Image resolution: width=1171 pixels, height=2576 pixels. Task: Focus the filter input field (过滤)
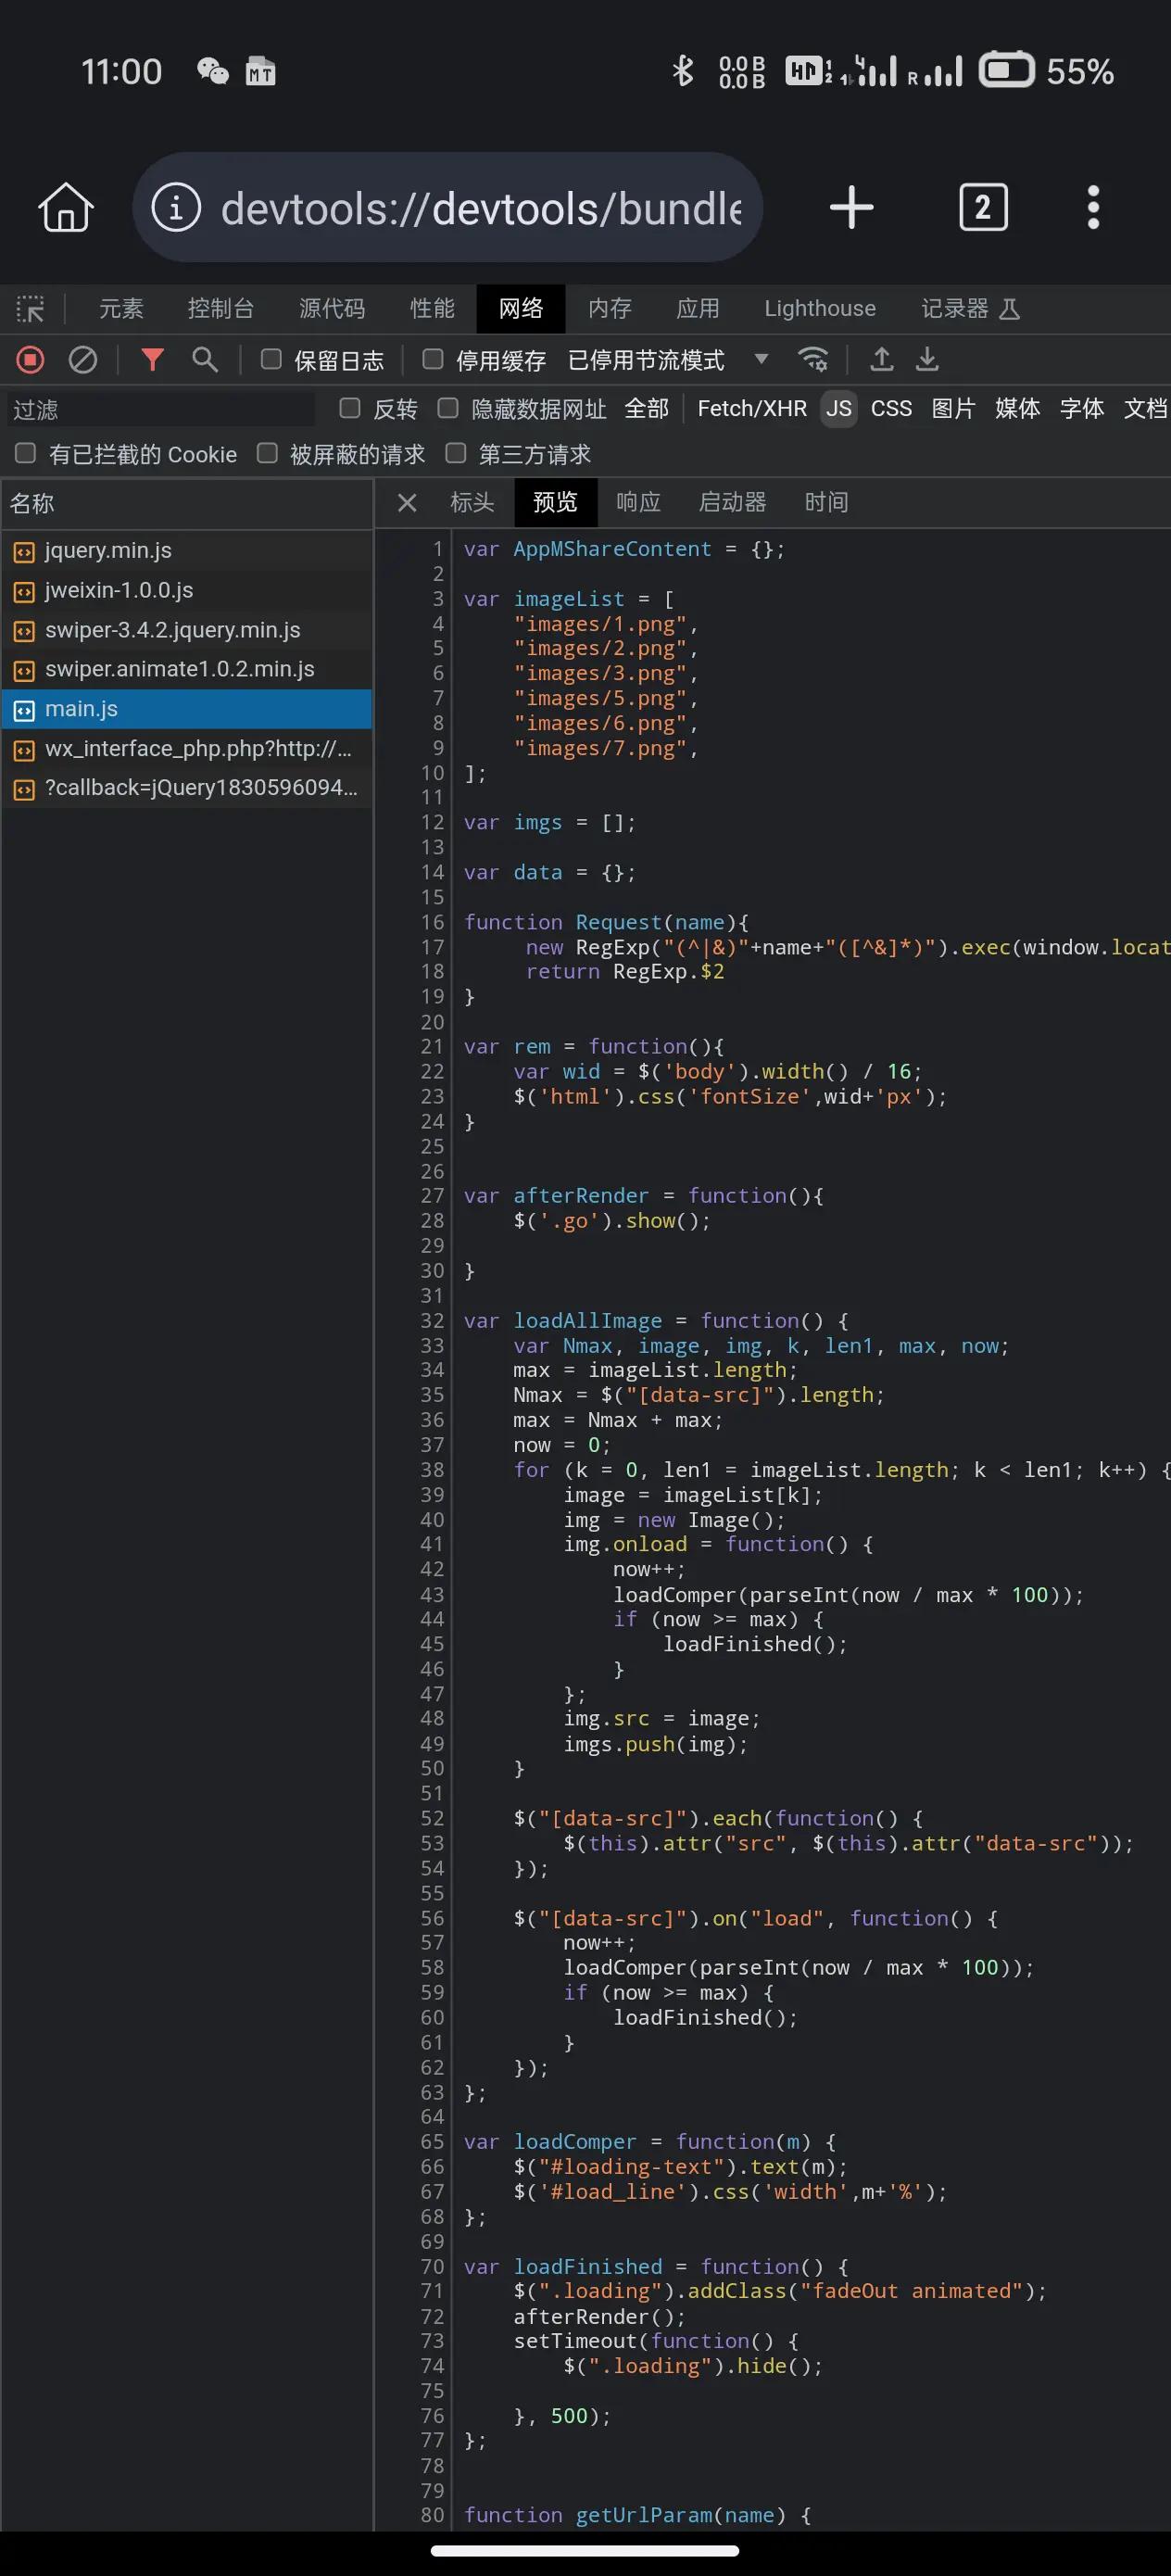tap(160, 409)
